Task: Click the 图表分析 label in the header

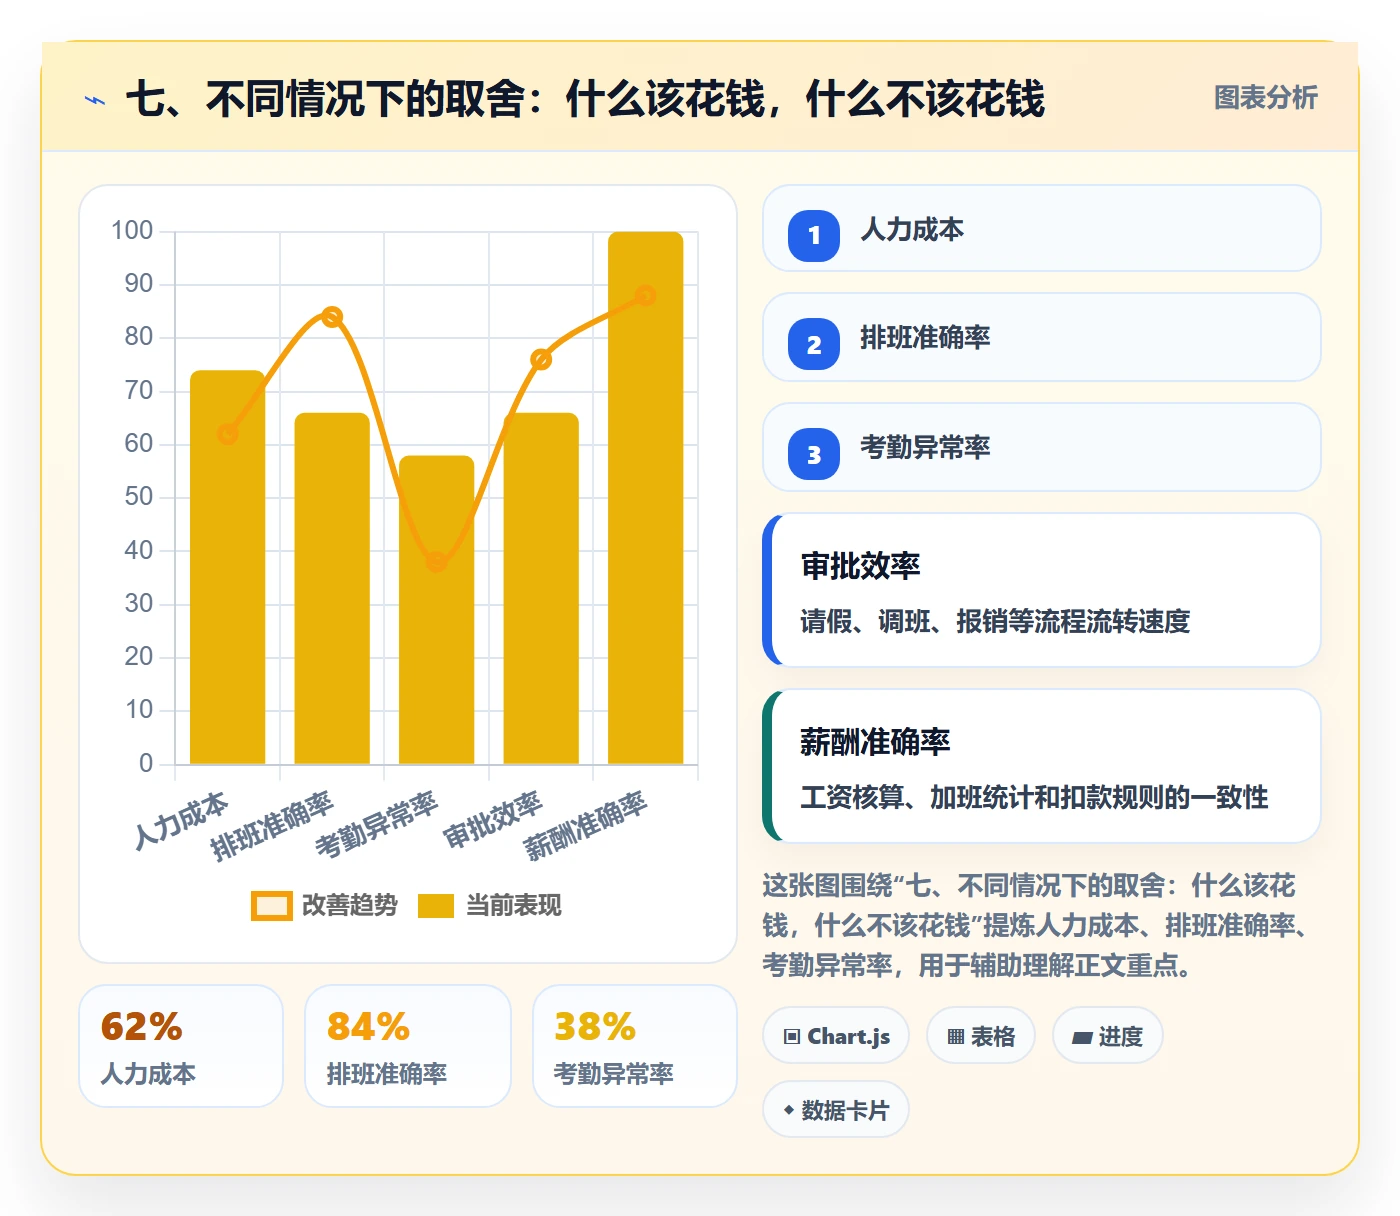Action: click(x=1266, y=97)
